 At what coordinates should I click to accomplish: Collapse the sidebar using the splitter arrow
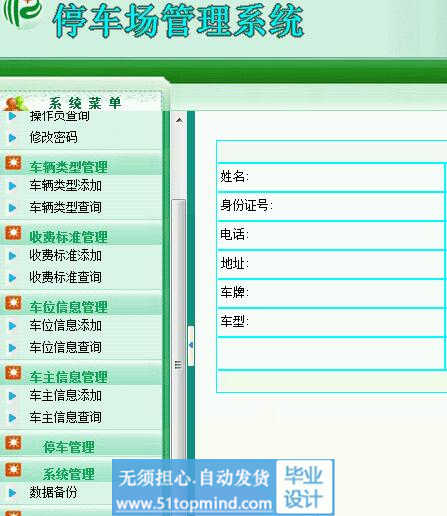click(x=191, y=345)
